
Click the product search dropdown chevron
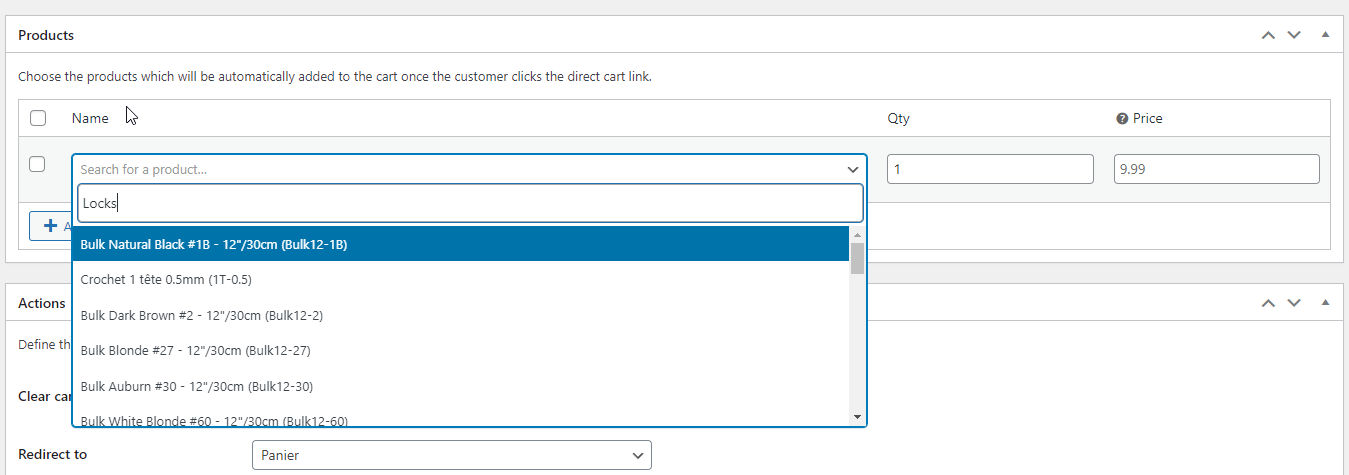click(x=852, y=170)
